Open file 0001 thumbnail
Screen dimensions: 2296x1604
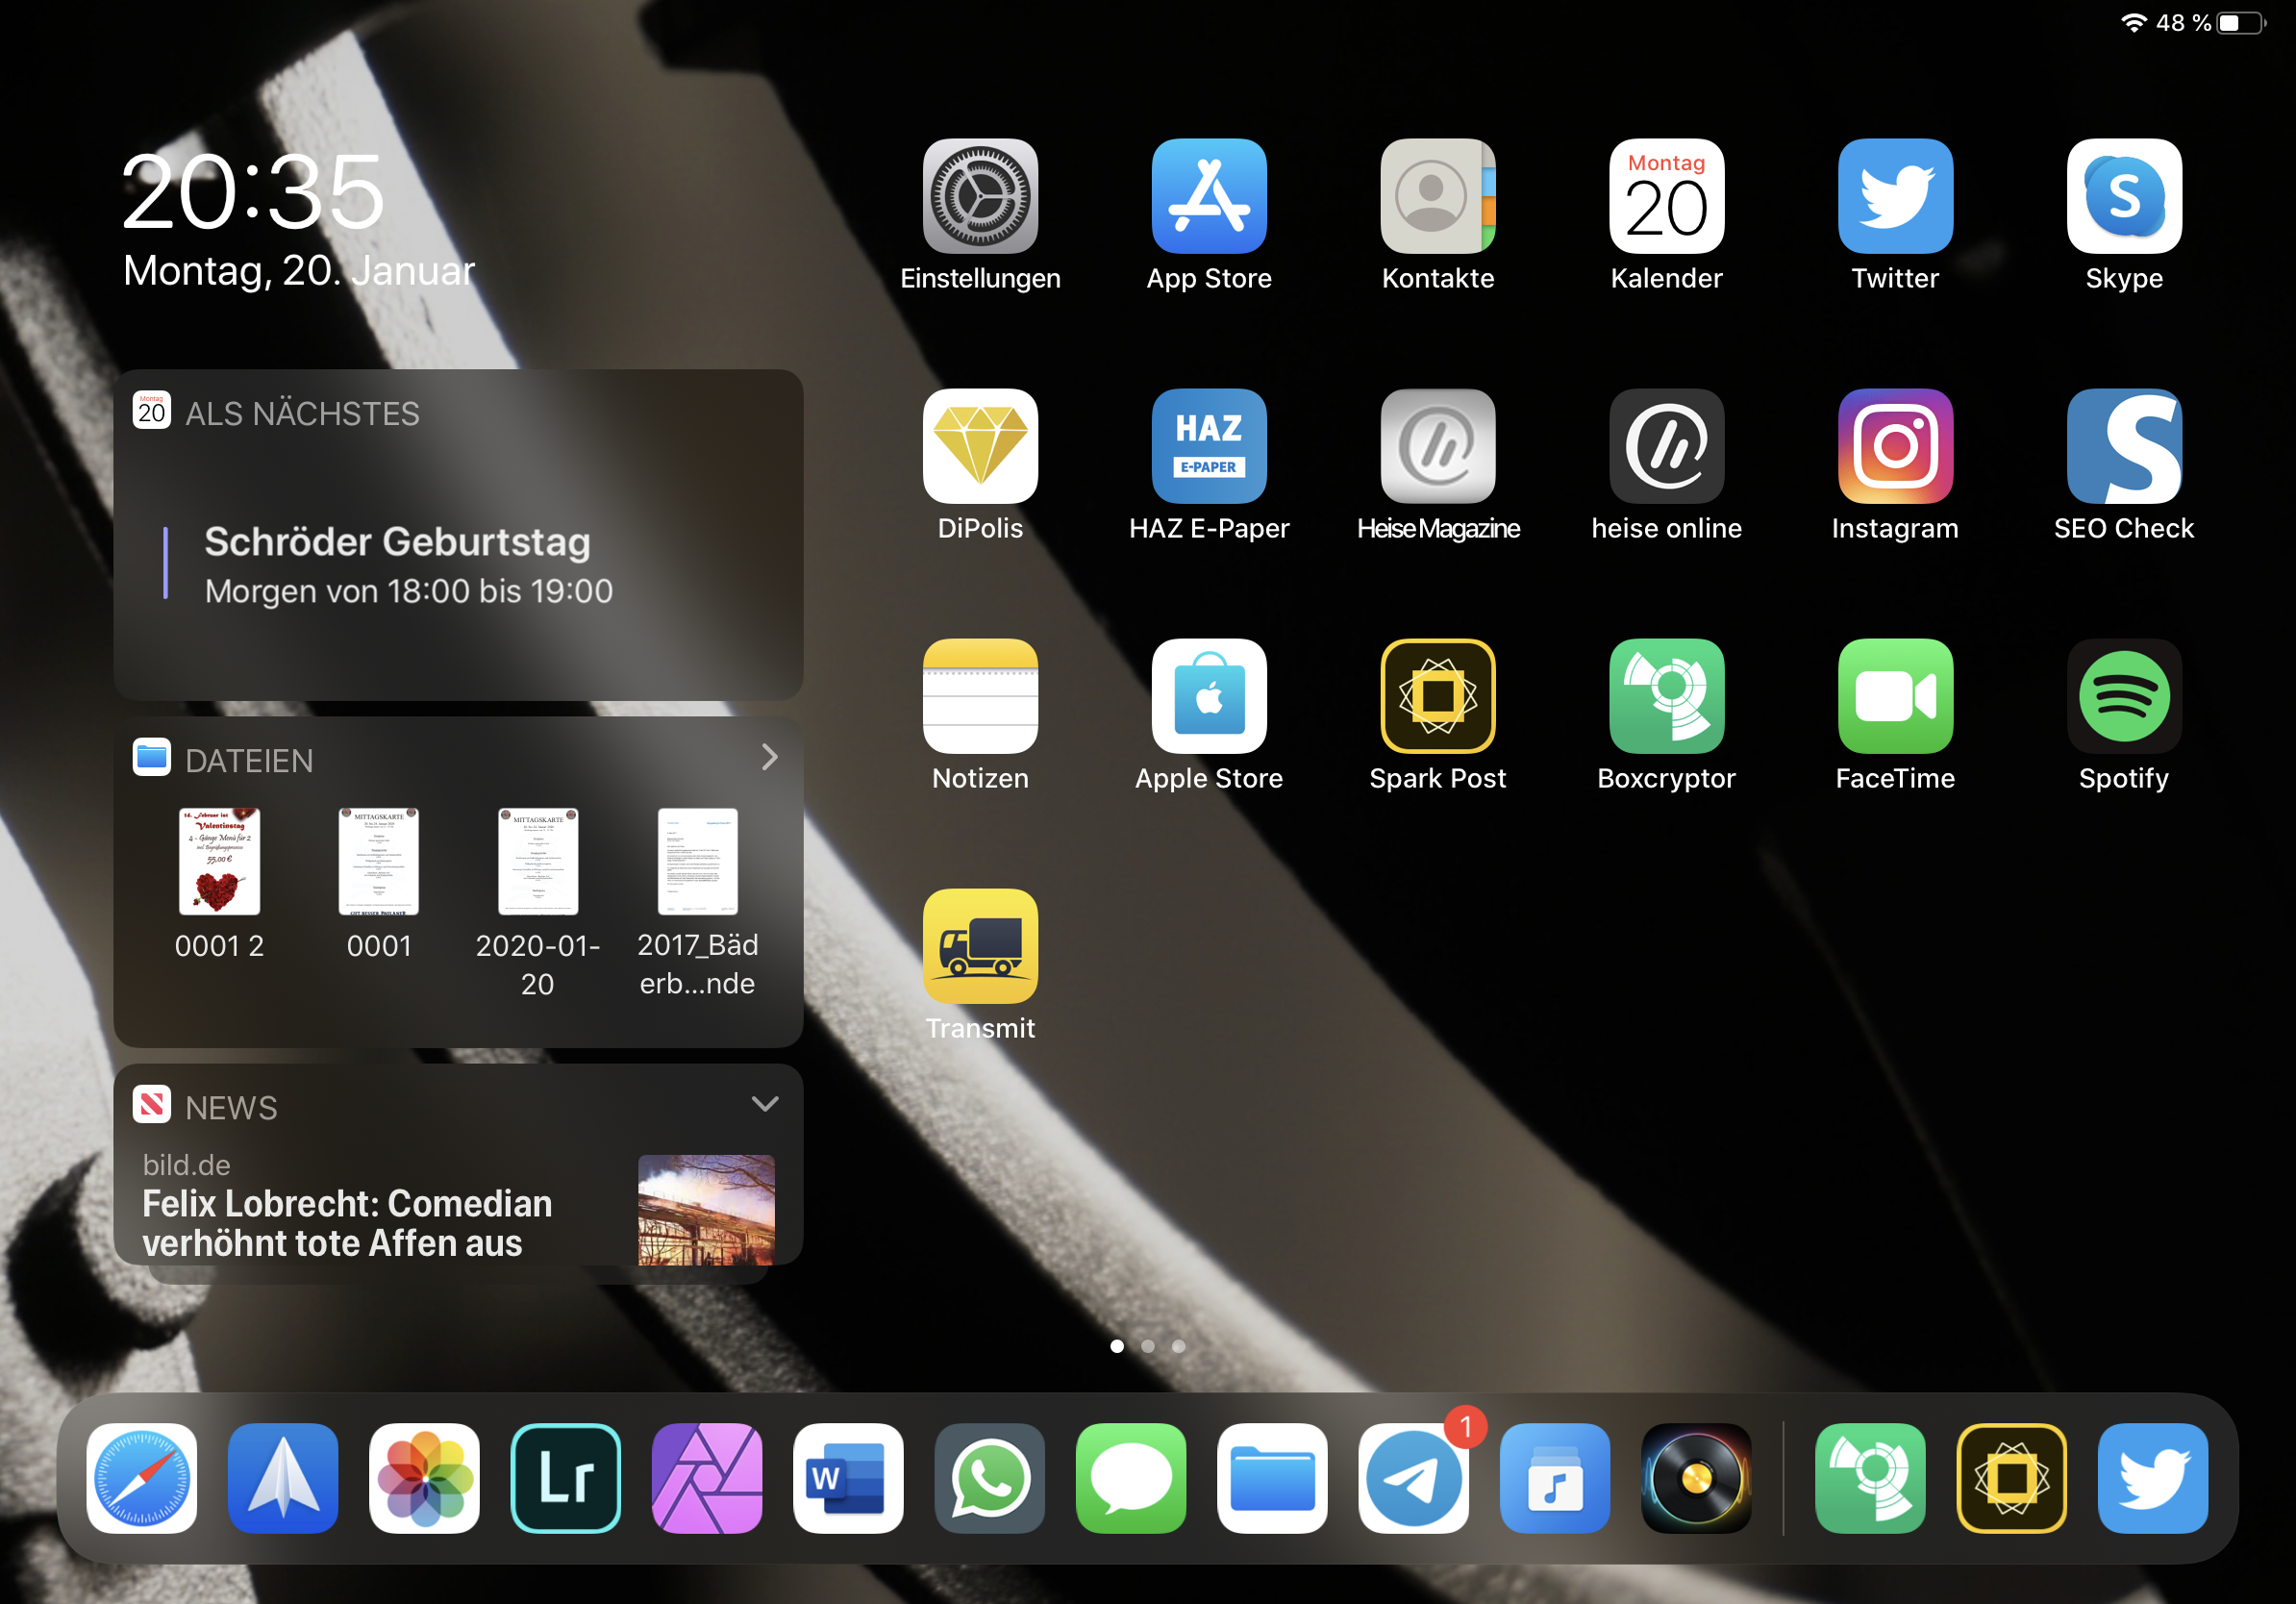pyautogui.click(x=378, y=861)
